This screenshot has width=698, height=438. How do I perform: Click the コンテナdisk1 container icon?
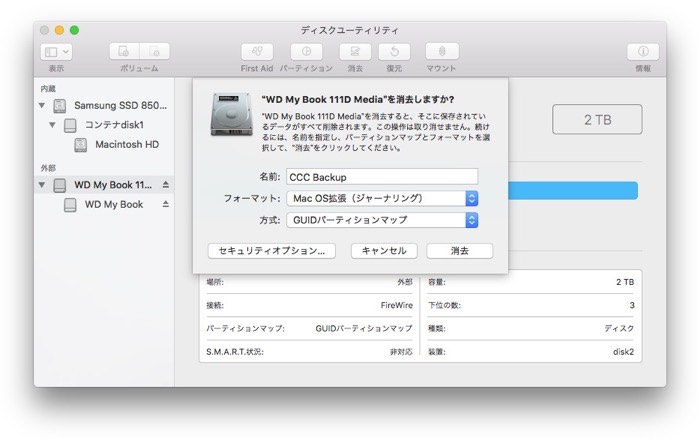coord(70,126)
